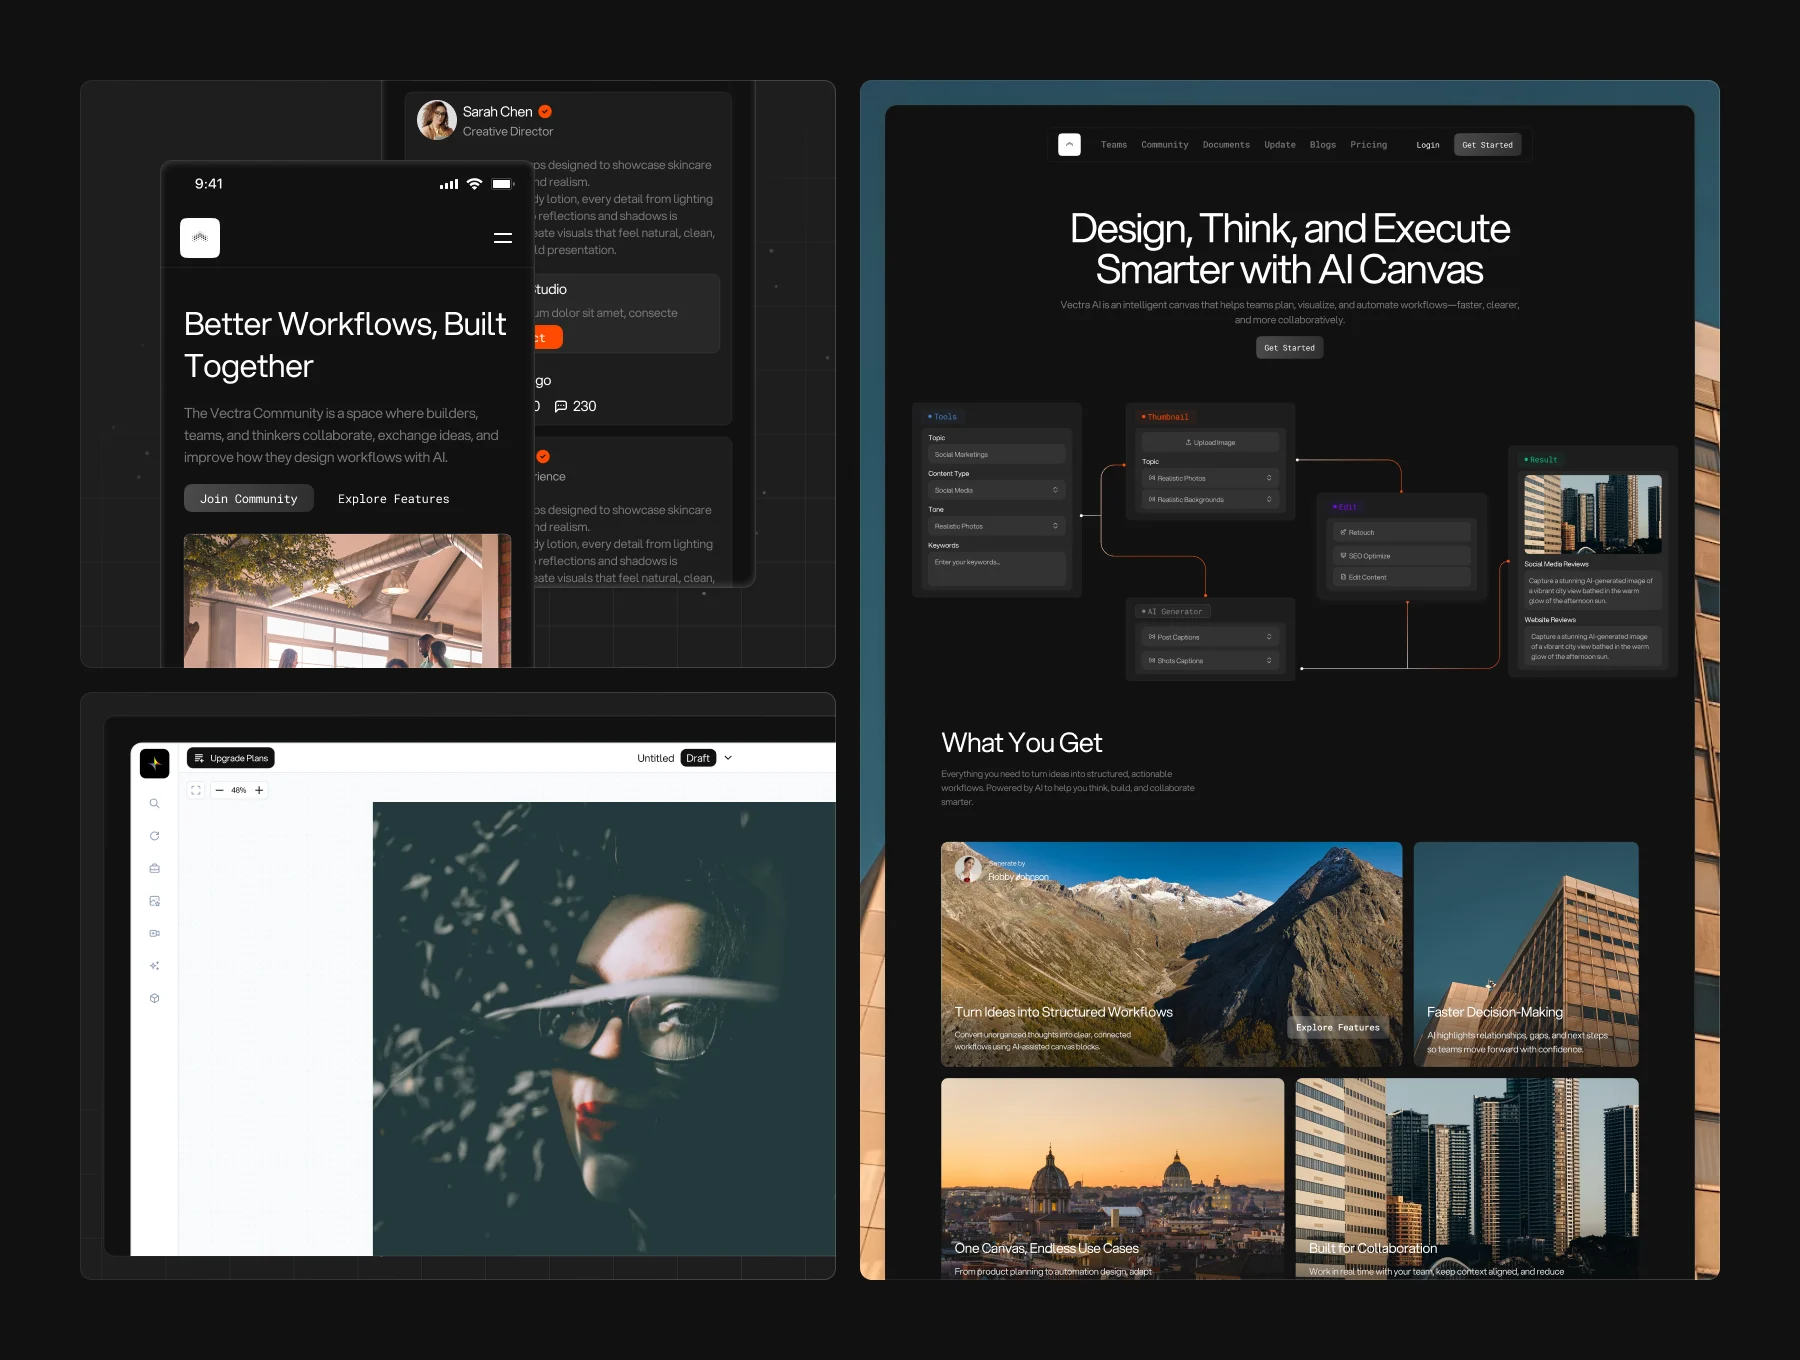
Task: Click the Result node label
Action: point(1541,460)
